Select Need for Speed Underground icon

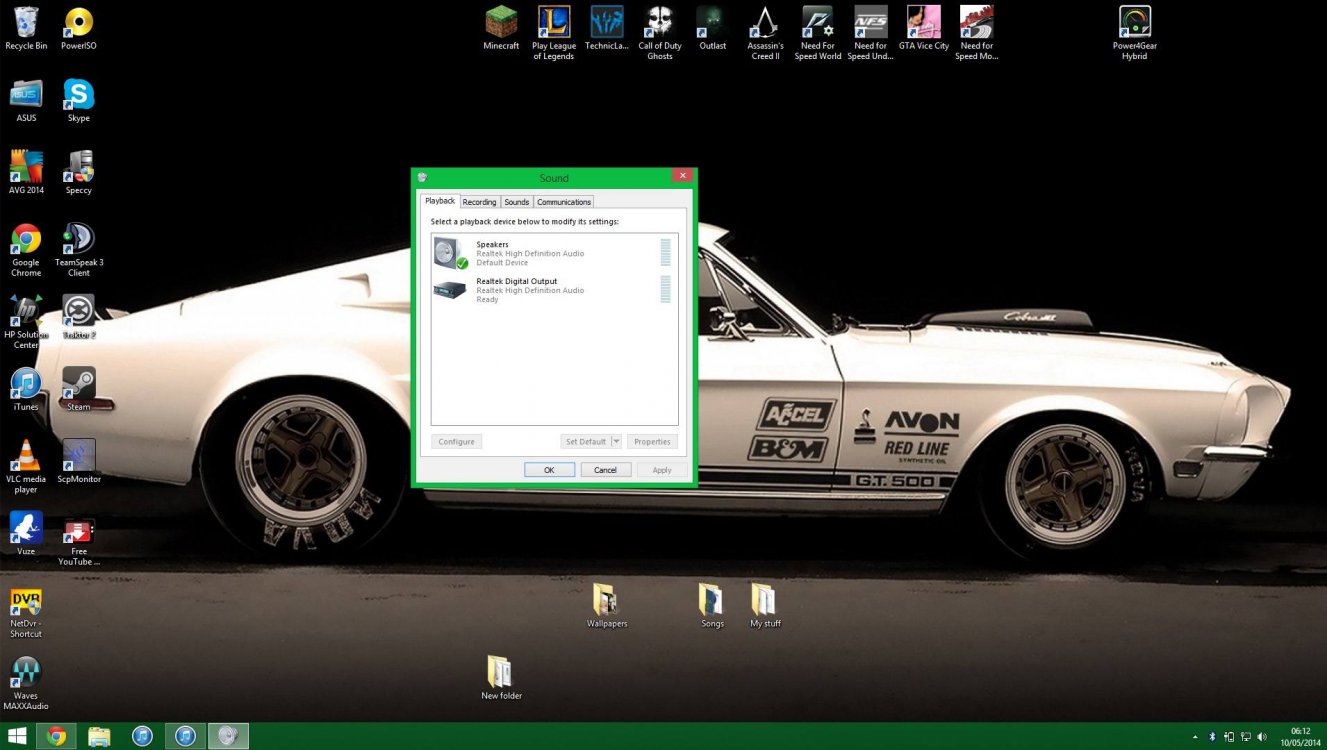871,33
